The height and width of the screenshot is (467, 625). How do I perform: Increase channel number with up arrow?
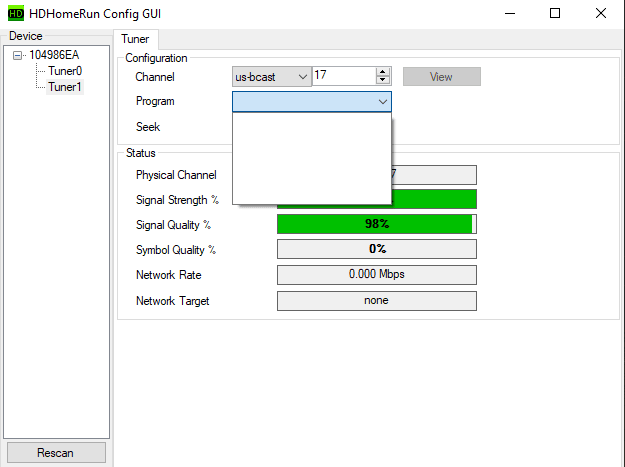(383, 72)
